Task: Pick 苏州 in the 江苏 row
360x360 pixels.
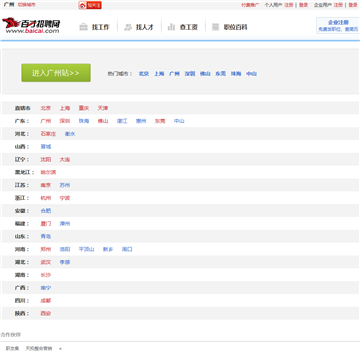Action: point(65,185)
